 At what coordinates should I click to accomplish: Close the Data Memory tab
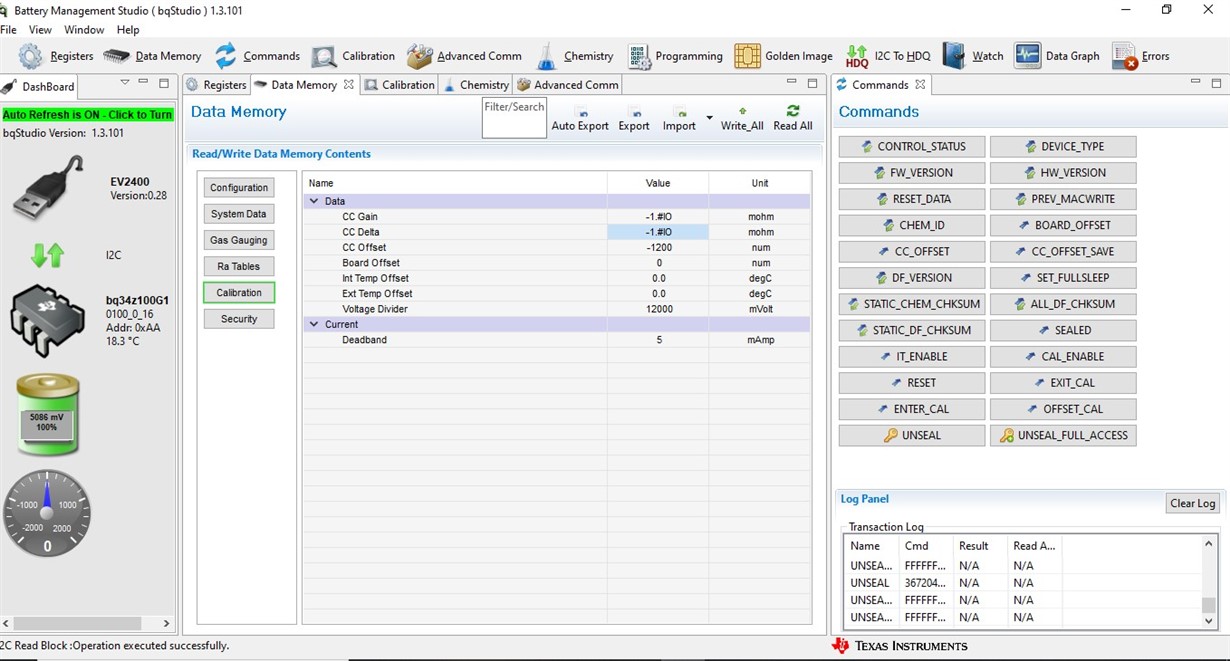pos(349,85)
